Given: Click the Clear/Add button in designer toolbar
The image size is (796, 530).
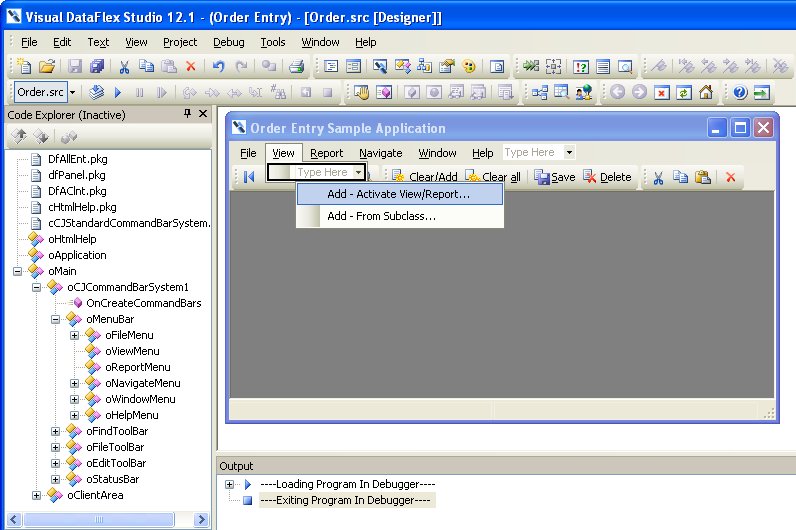Looking at the screenshot, I should (x=424, y=177).
